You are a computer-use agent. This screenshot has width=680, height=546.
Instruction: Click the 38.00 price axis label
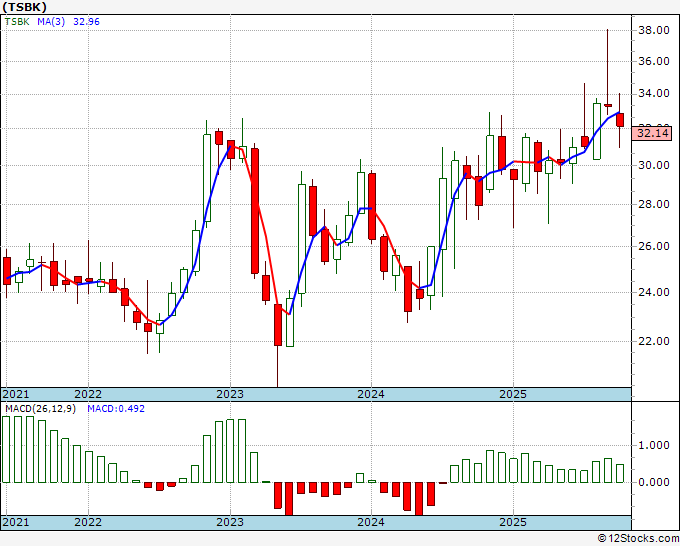654,30
